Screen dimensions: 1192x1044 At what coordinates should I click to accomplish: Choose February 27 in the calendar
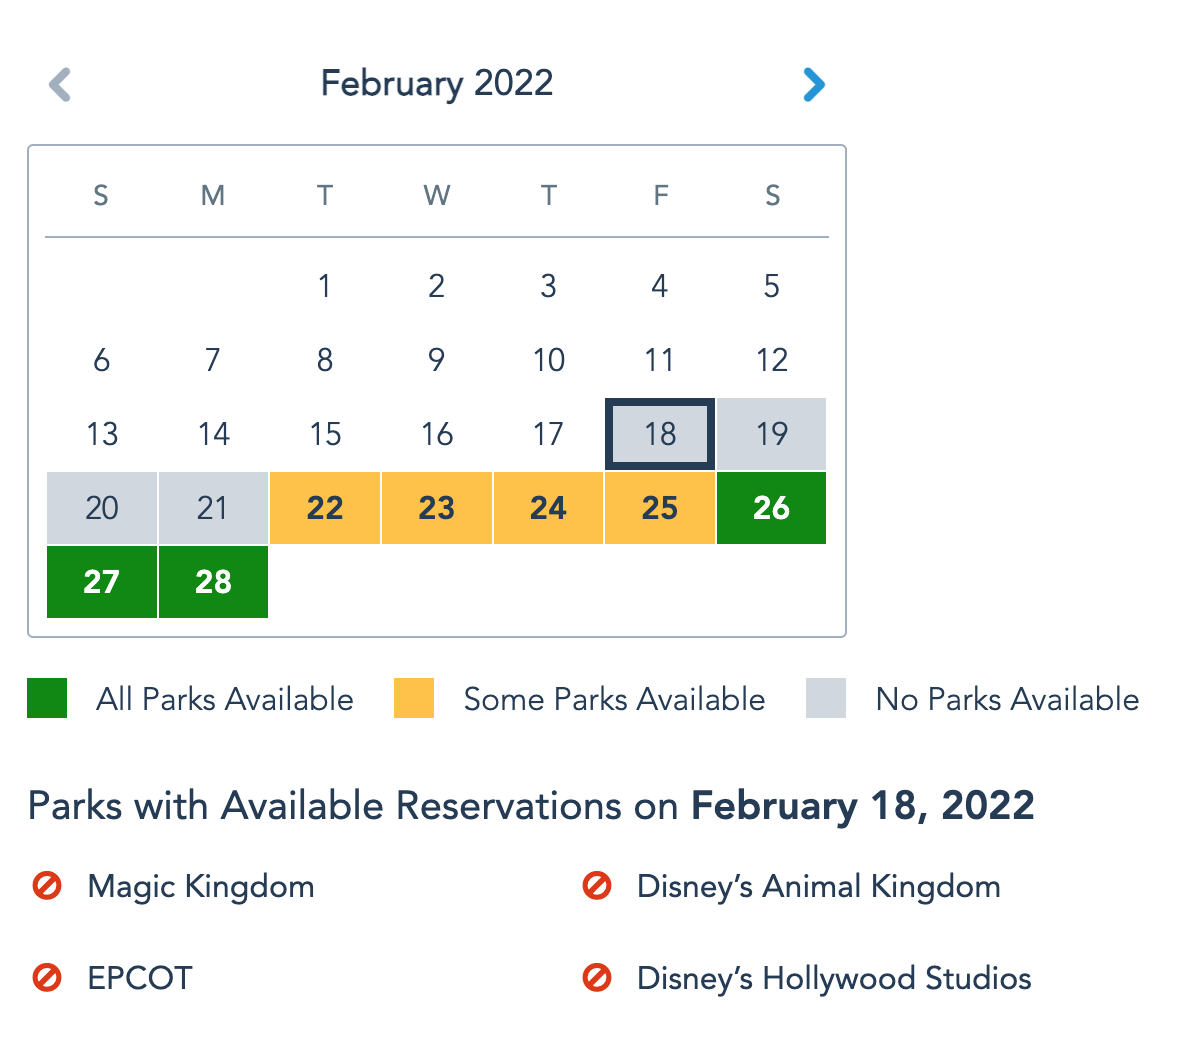click(102, 582)
